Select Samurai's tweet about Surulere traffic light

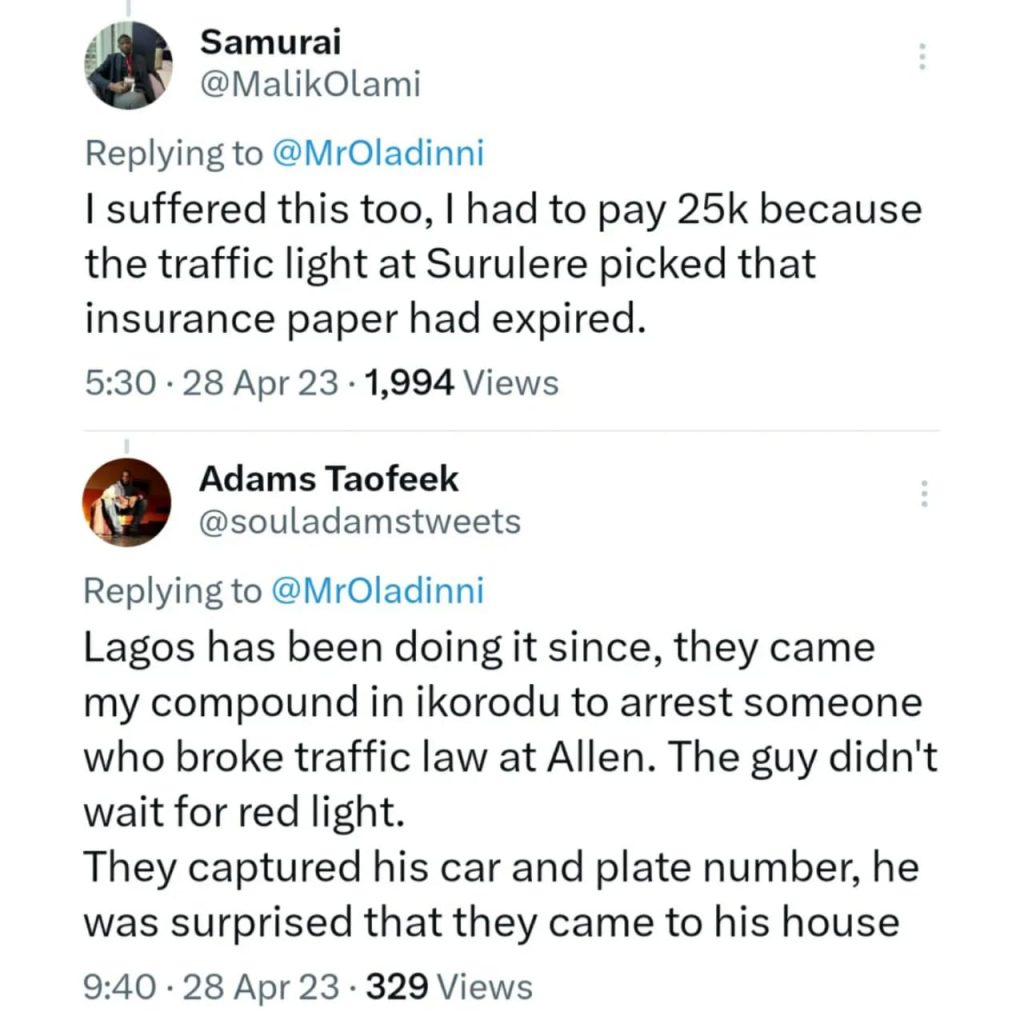(500, 265)
